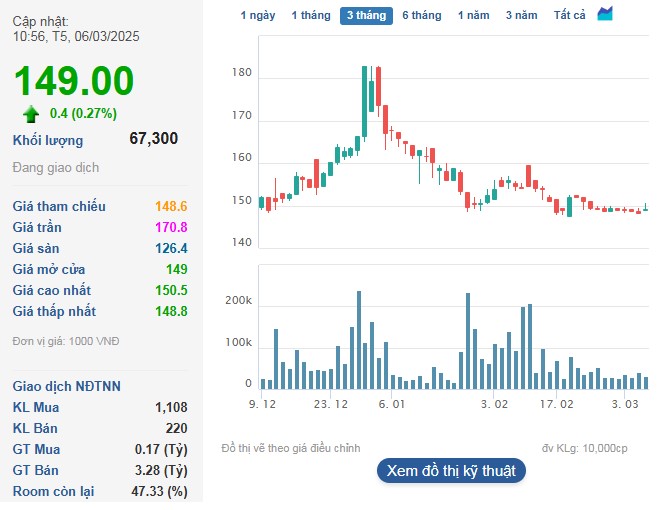Viewport: 667px width, 510px height.
Task: Click the Room còn lại percentage row
Action: [x=100, y=491]
